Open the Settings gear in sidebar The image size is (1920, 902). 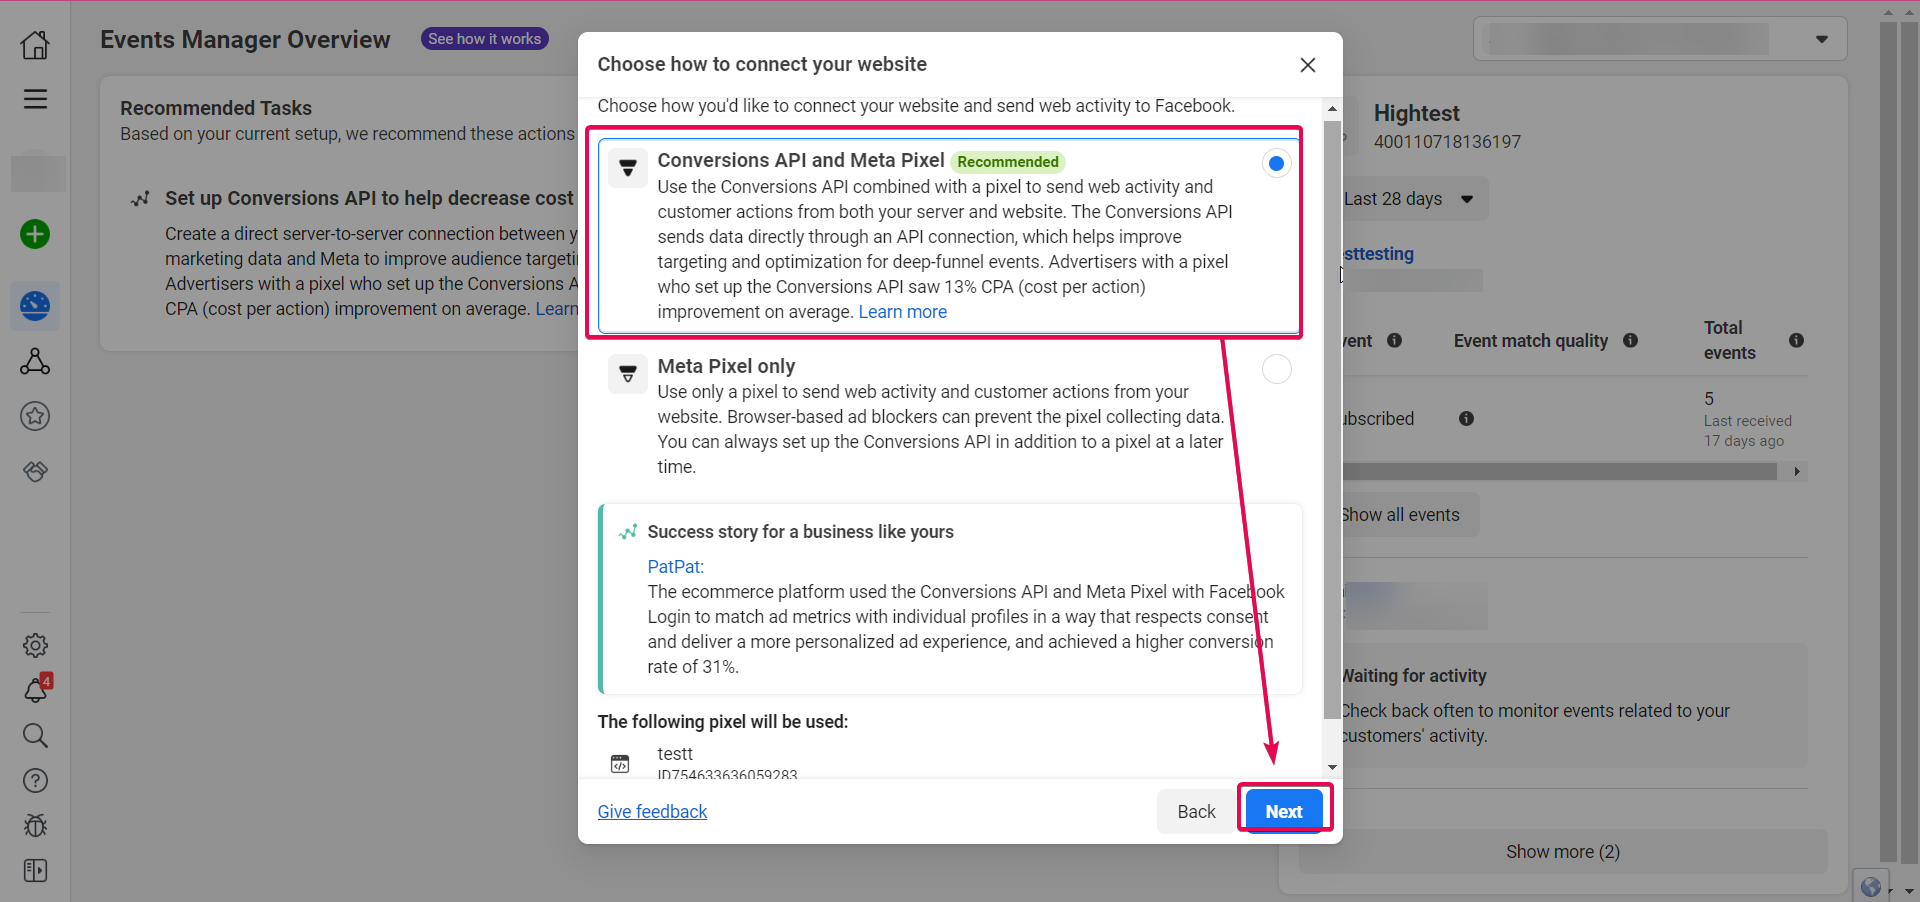coord(35,645)
